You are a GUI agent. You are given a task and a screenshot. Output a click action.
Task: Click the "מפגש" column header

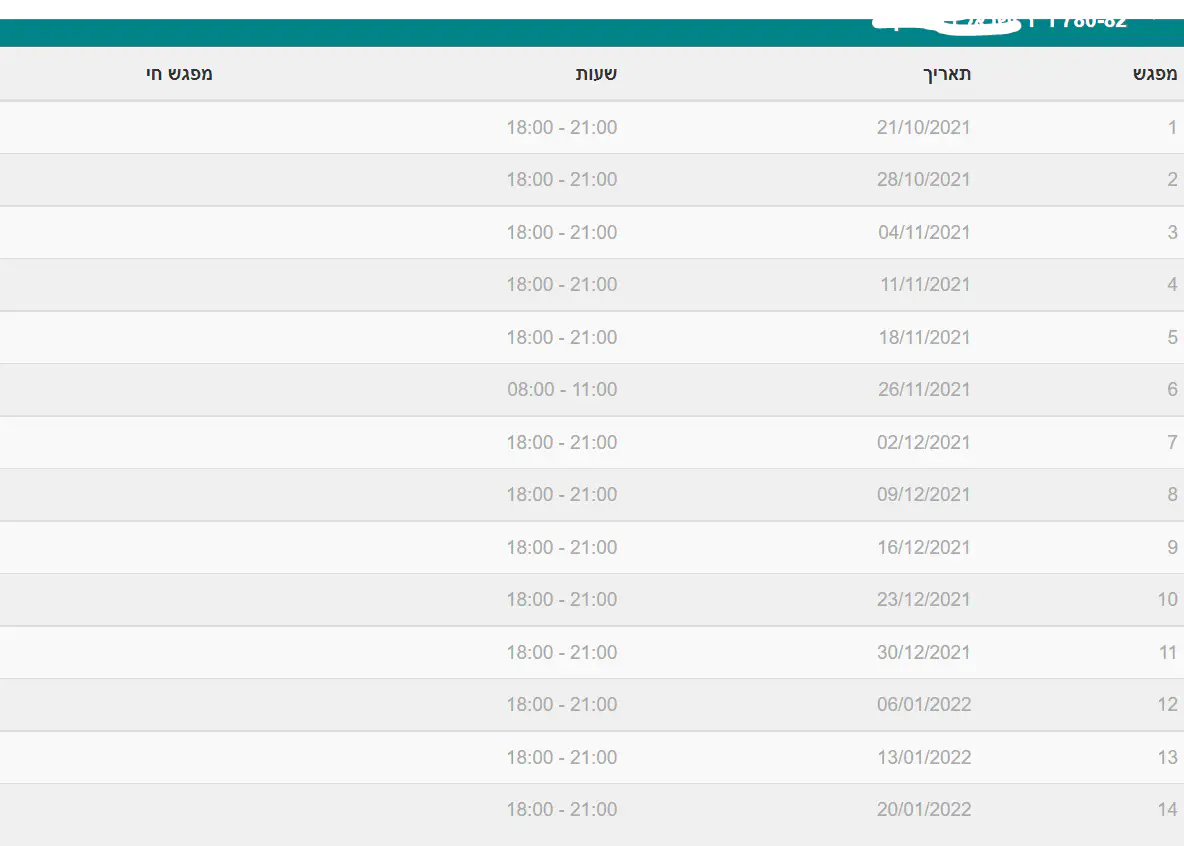click(1156, 74)
